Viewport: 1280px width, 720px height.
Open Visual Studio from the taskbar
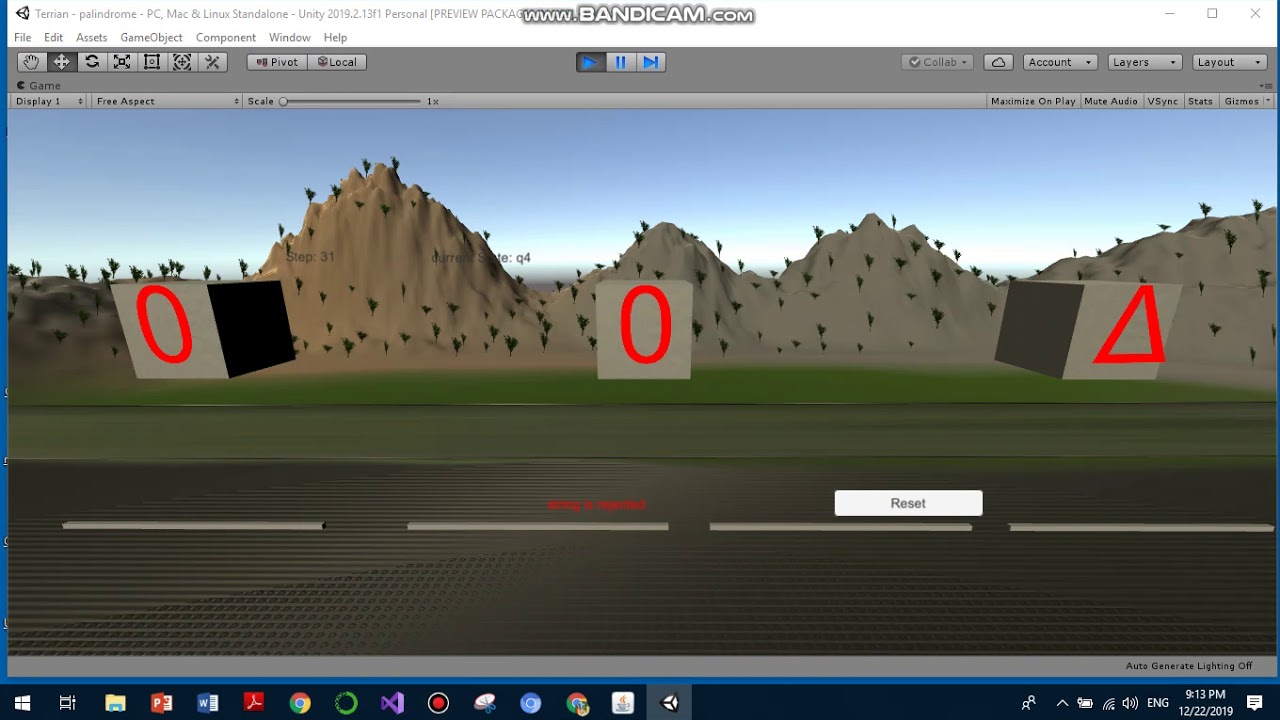(x=392, y=703)
